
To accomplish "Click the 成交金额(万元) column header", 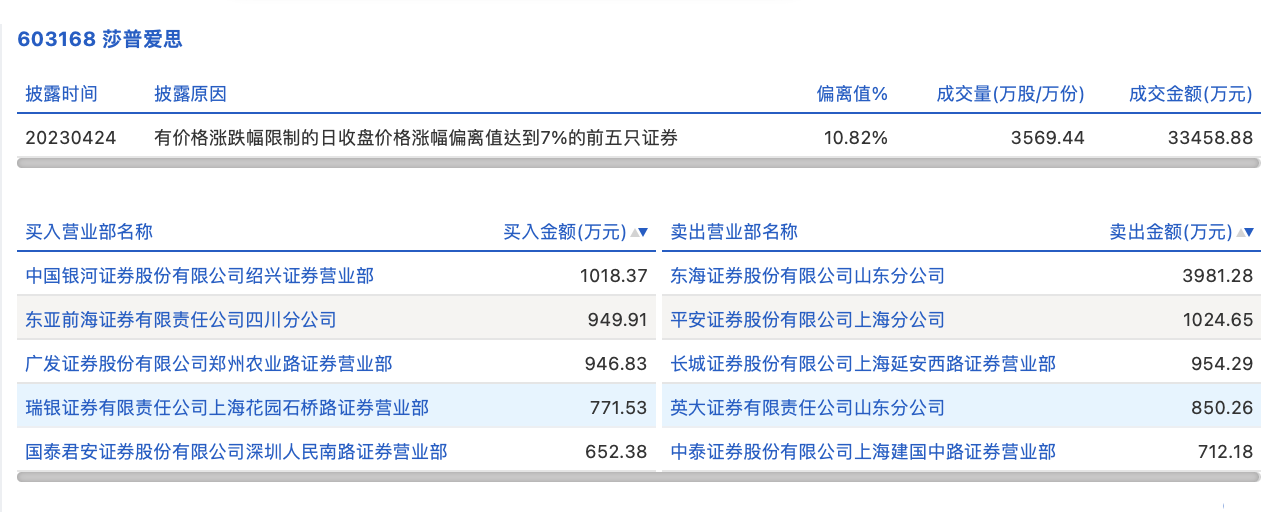I will coord(1190,94).
